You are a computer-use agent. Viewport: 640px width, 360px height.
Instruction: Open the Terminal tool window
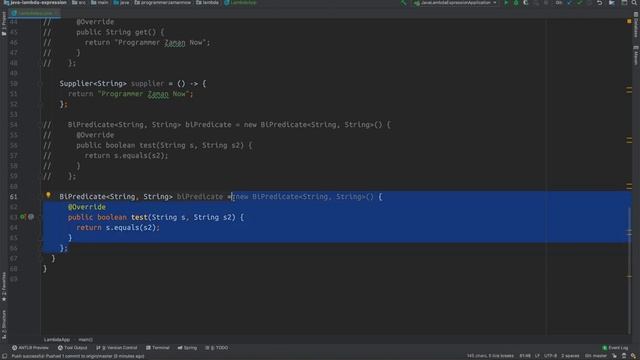point(158,348)
